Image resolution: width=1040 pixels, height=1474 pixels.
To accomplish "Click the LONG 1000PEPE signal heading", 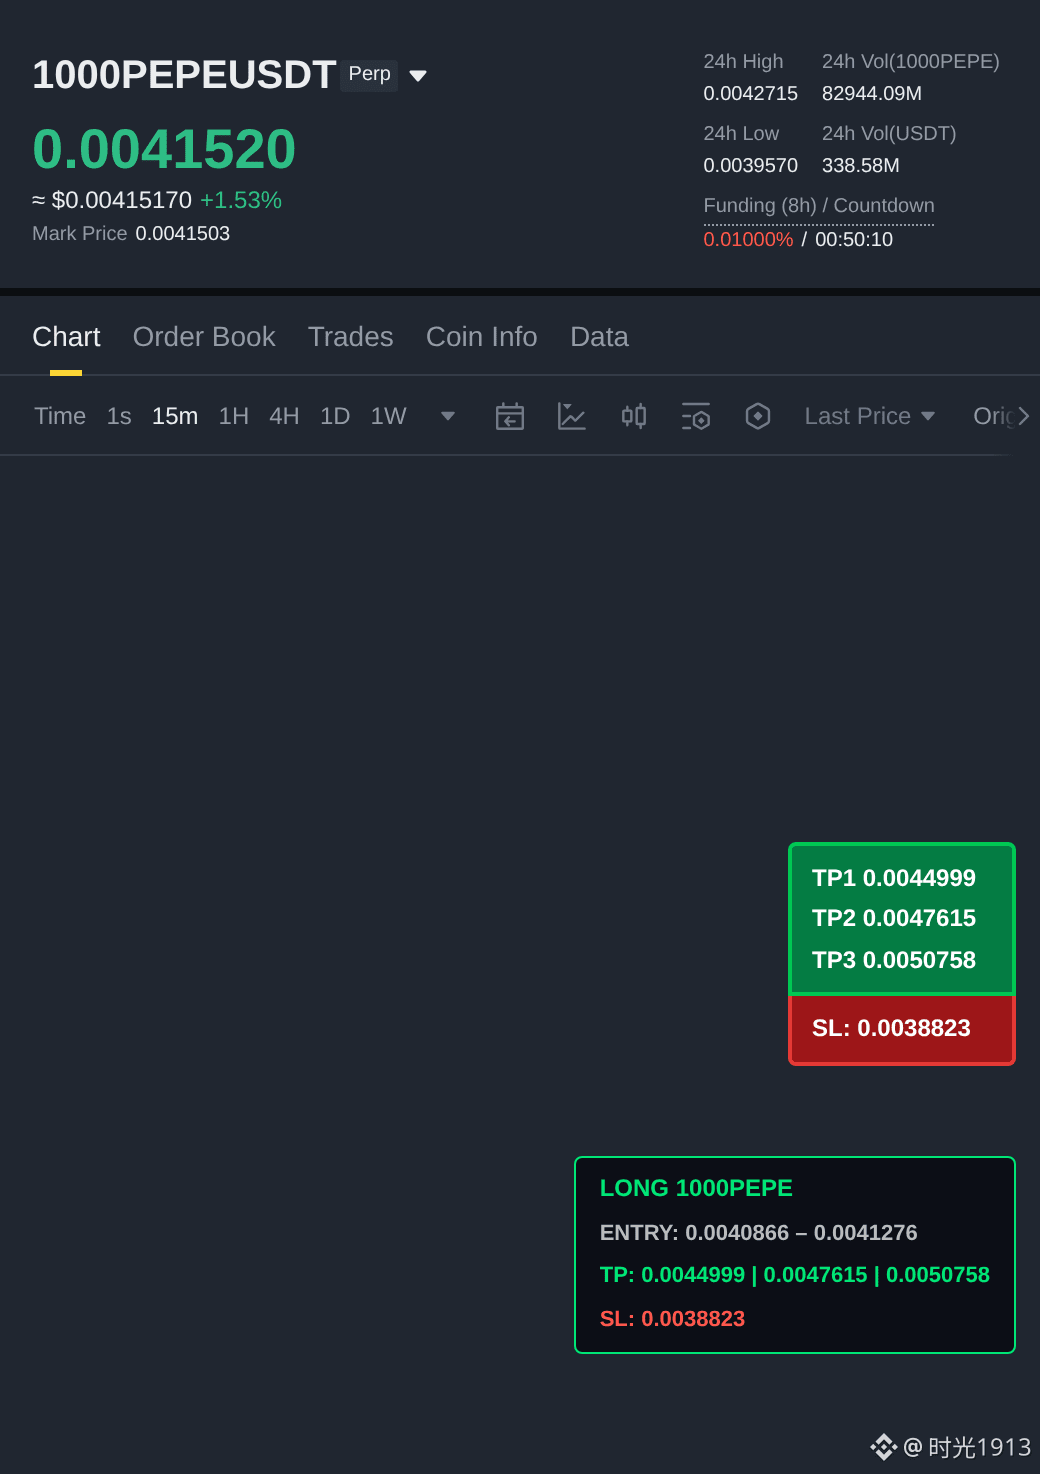I will coord(696,1188).
